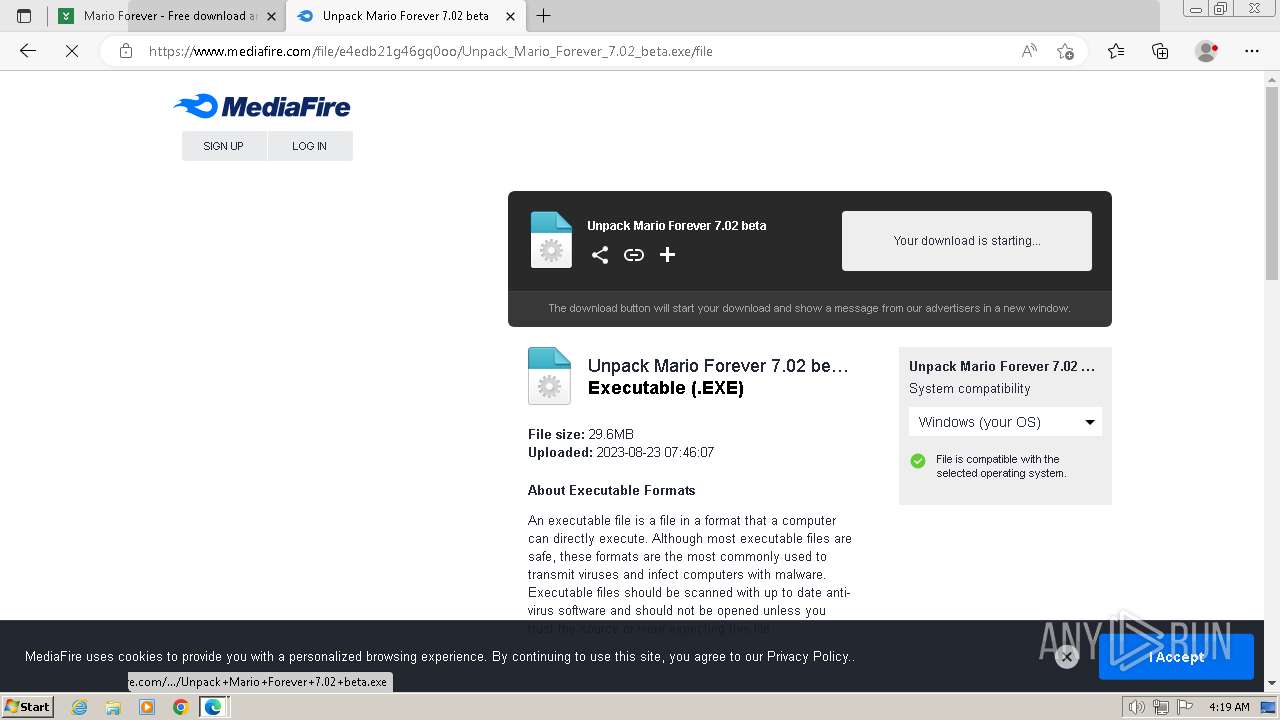Launch Chrome from taskbar
The image size is (1280, 720).
(180, 707)
